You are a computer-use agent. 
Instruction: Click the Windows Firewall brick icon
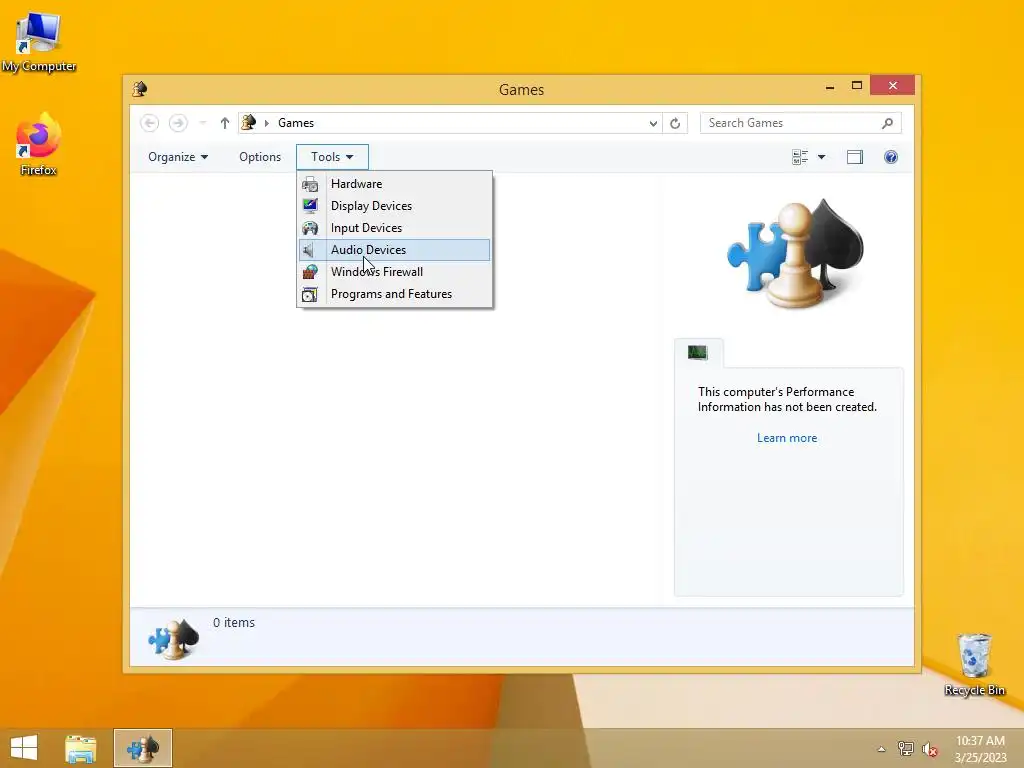[x=310, y=272]
